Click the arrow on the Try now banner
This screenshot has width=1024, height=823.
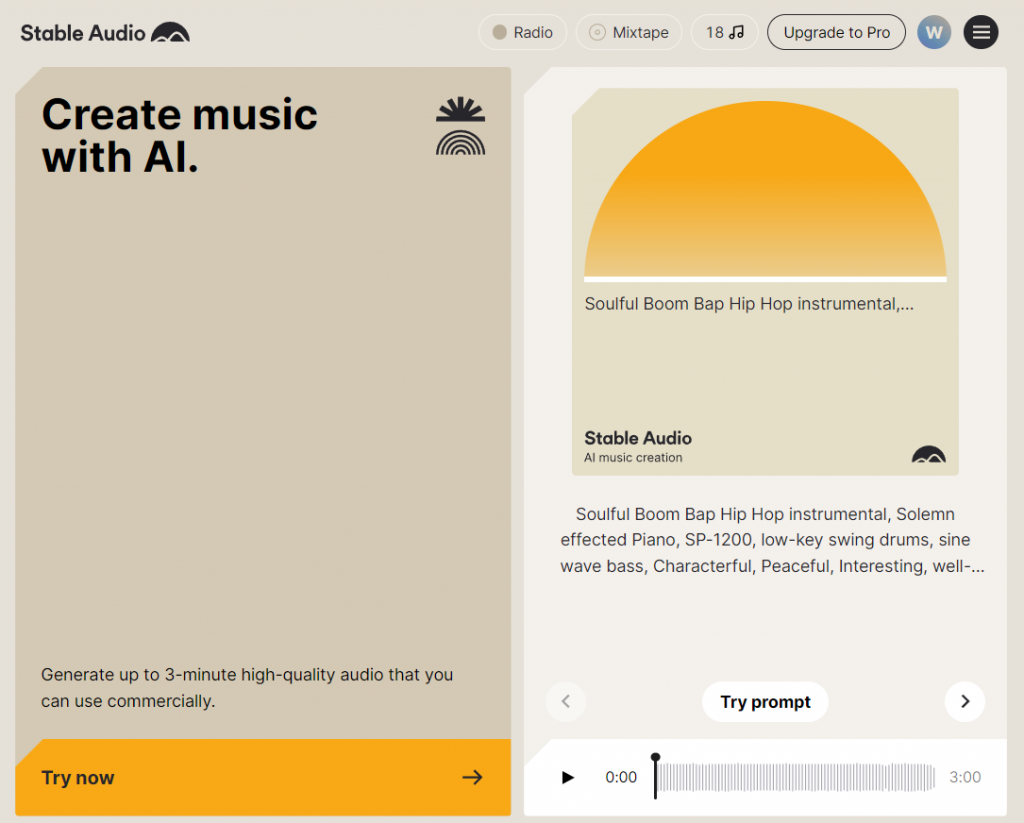point(472,778)
